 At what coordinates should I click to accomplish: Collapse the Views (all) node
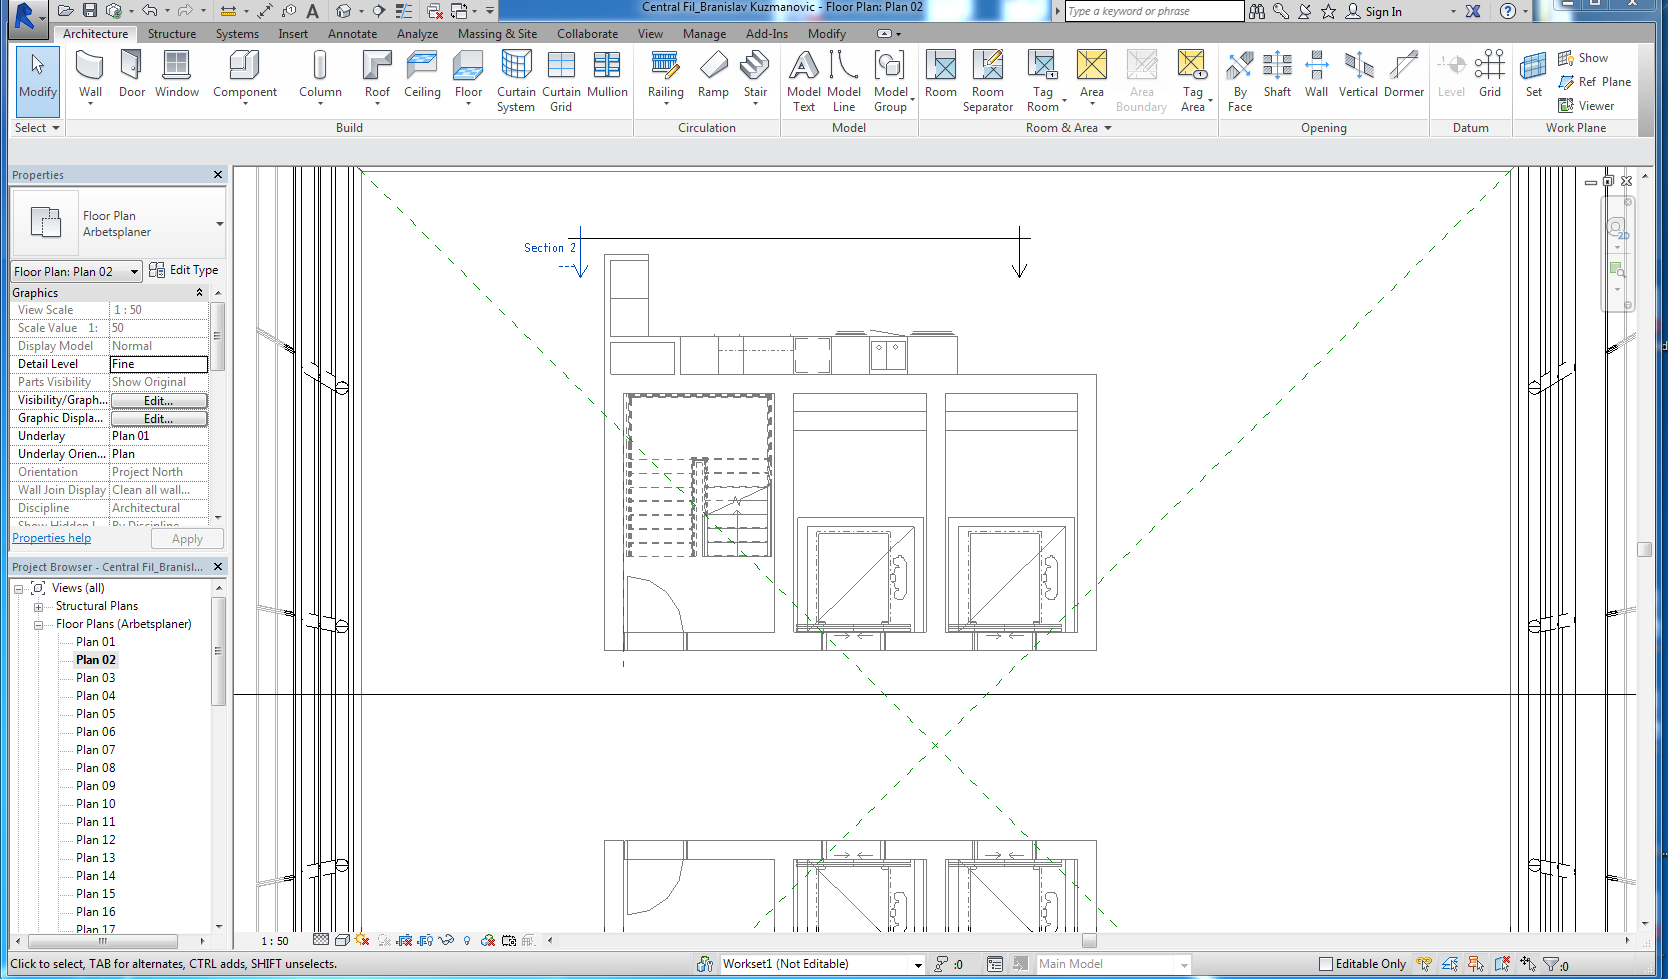coord(18,588)
